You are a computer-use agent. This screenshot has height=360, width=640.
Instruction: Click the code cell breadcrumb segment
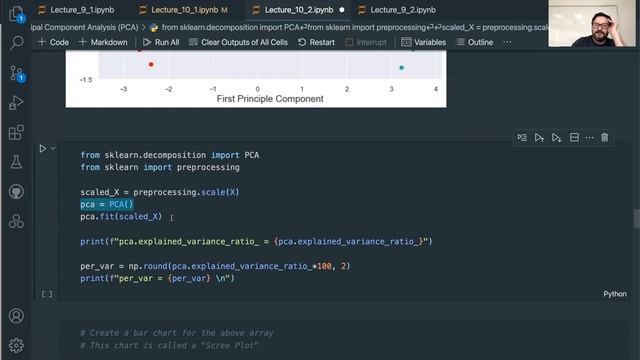[349, 27]
